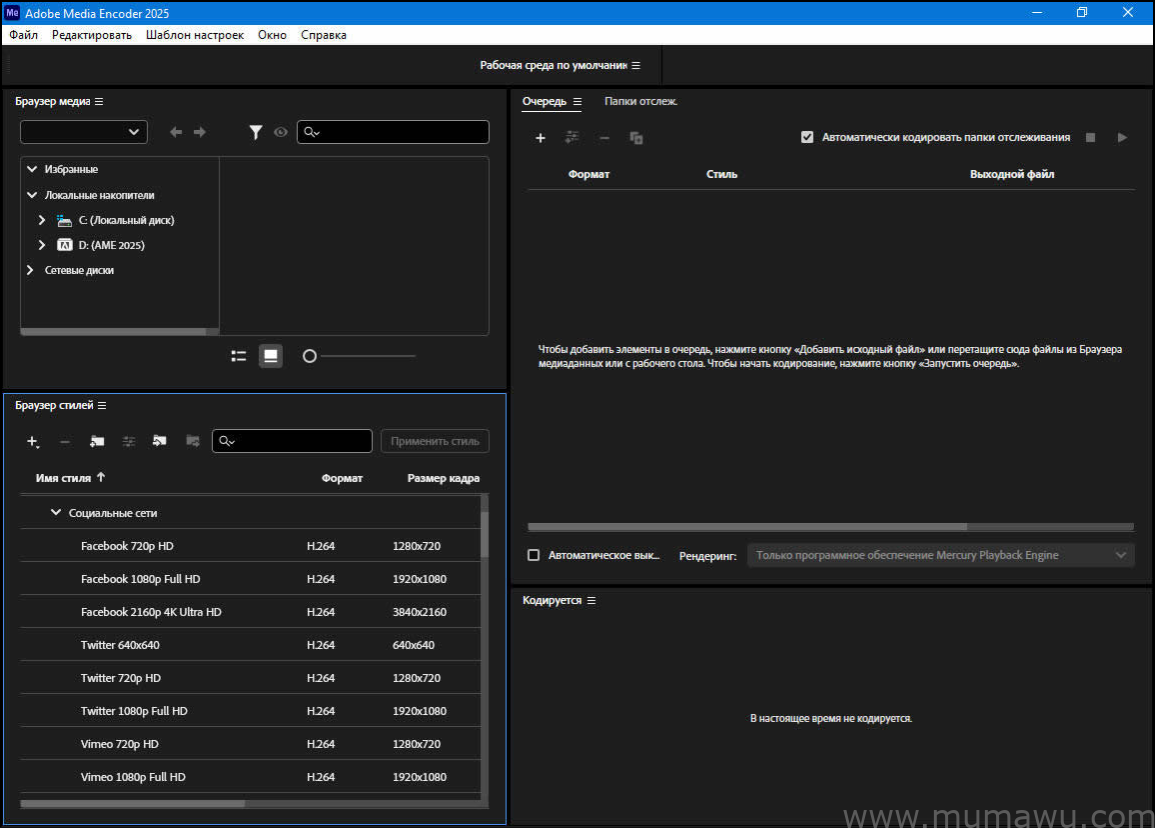
Task: Toggle the eye visibility icon in Media Browser
Action: click(x=281, y=132)
